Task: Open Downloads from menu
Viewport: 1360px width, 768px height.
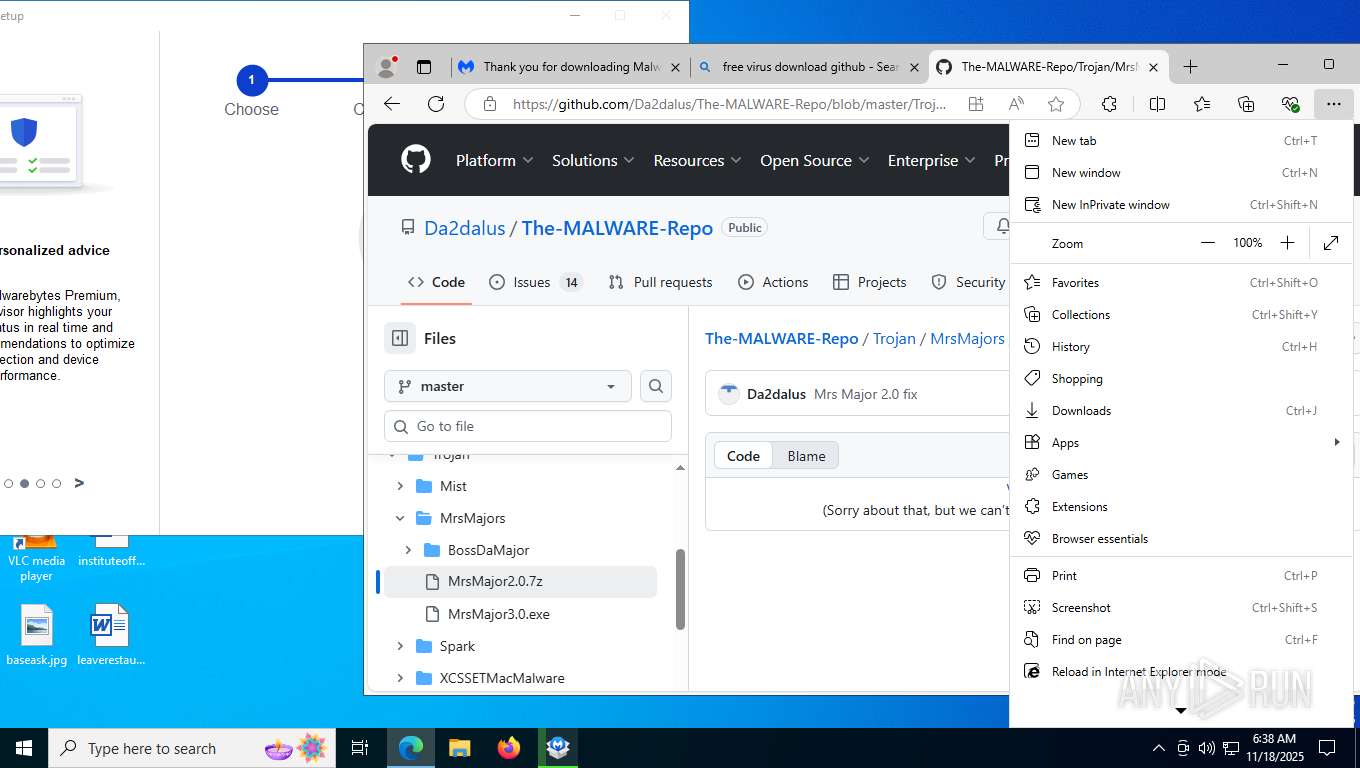Action: [1181, 411]
